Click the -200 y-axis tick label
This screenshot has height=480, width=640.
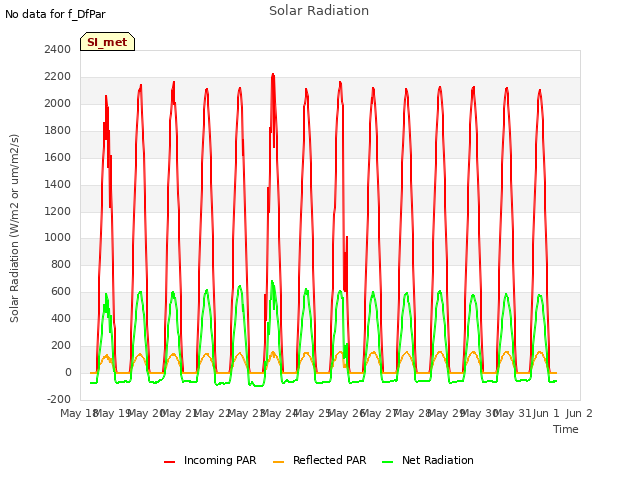point(59,399)
